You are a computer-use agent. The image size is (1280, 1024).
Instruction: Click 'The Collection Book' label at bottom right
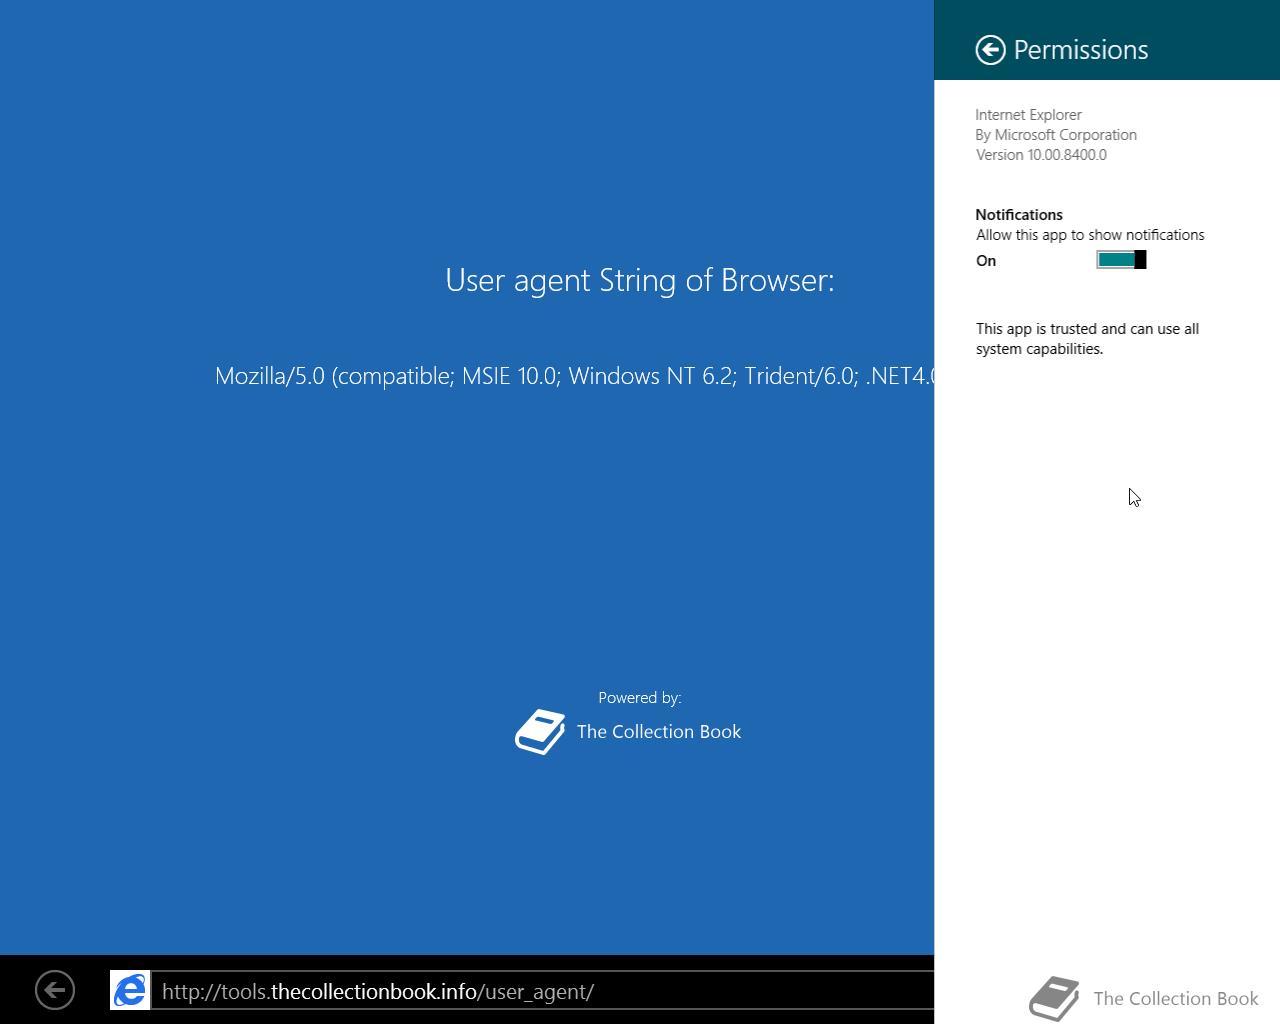pos(1175,998)
